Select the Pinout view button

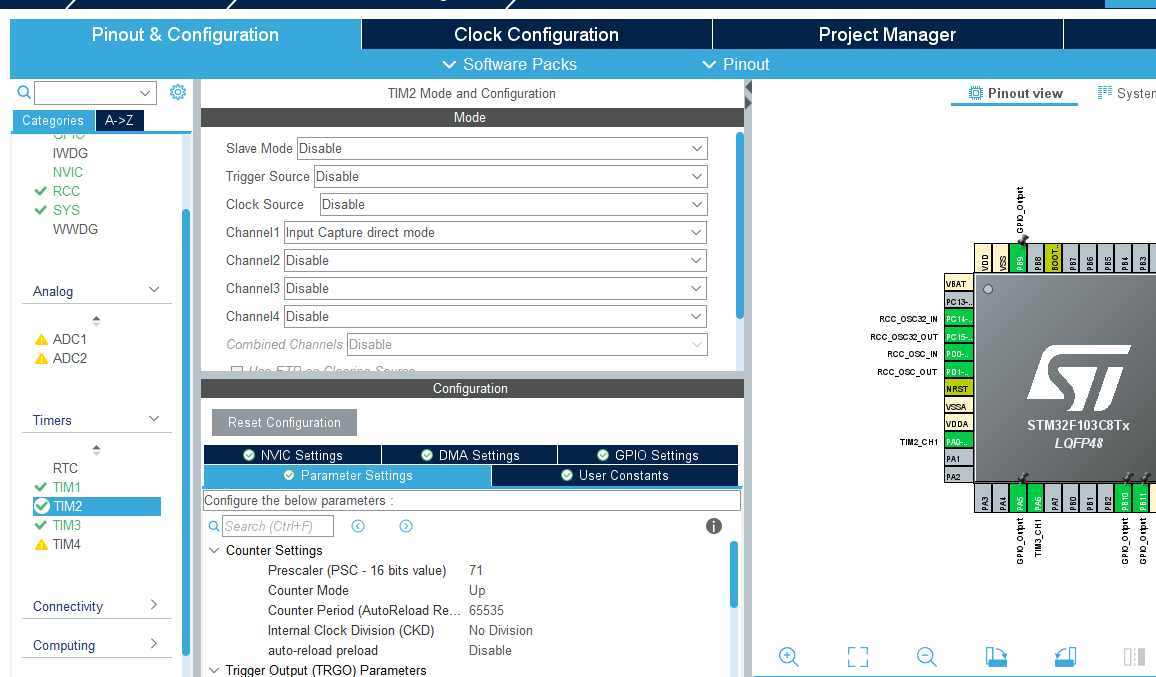click(x=1014, y=94)
